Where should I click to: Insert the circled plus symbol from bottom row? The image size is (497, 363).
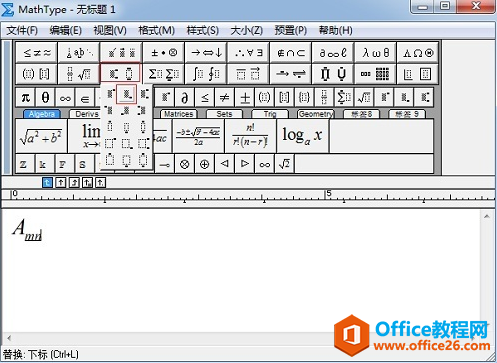coord(204,164)
